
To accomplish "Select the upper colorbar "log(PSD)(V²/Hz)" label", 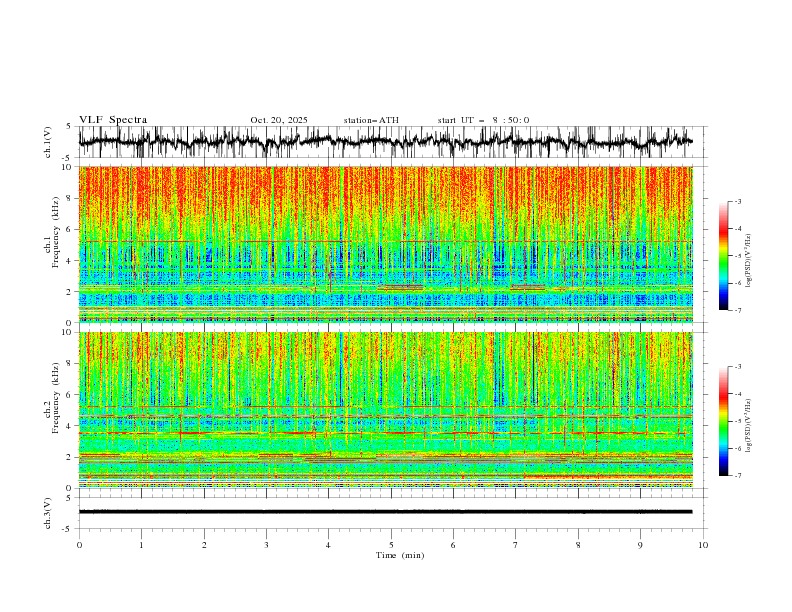I will 748,261.
